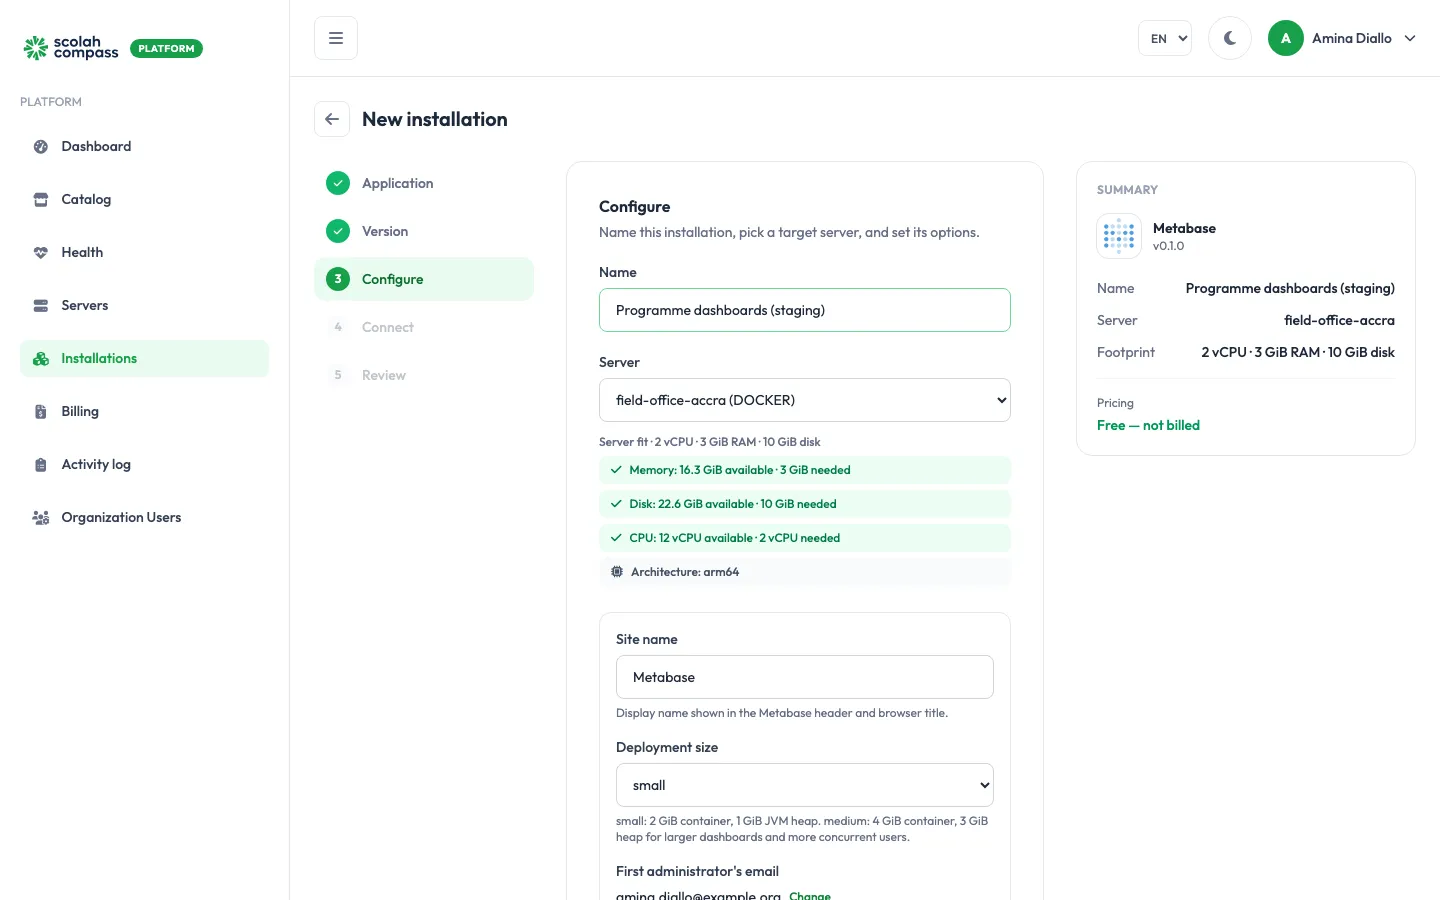Click the Architecture arm64 chip icon
Image resolution: width=1440 pixels, height=900 pixels.
point(617,572)
